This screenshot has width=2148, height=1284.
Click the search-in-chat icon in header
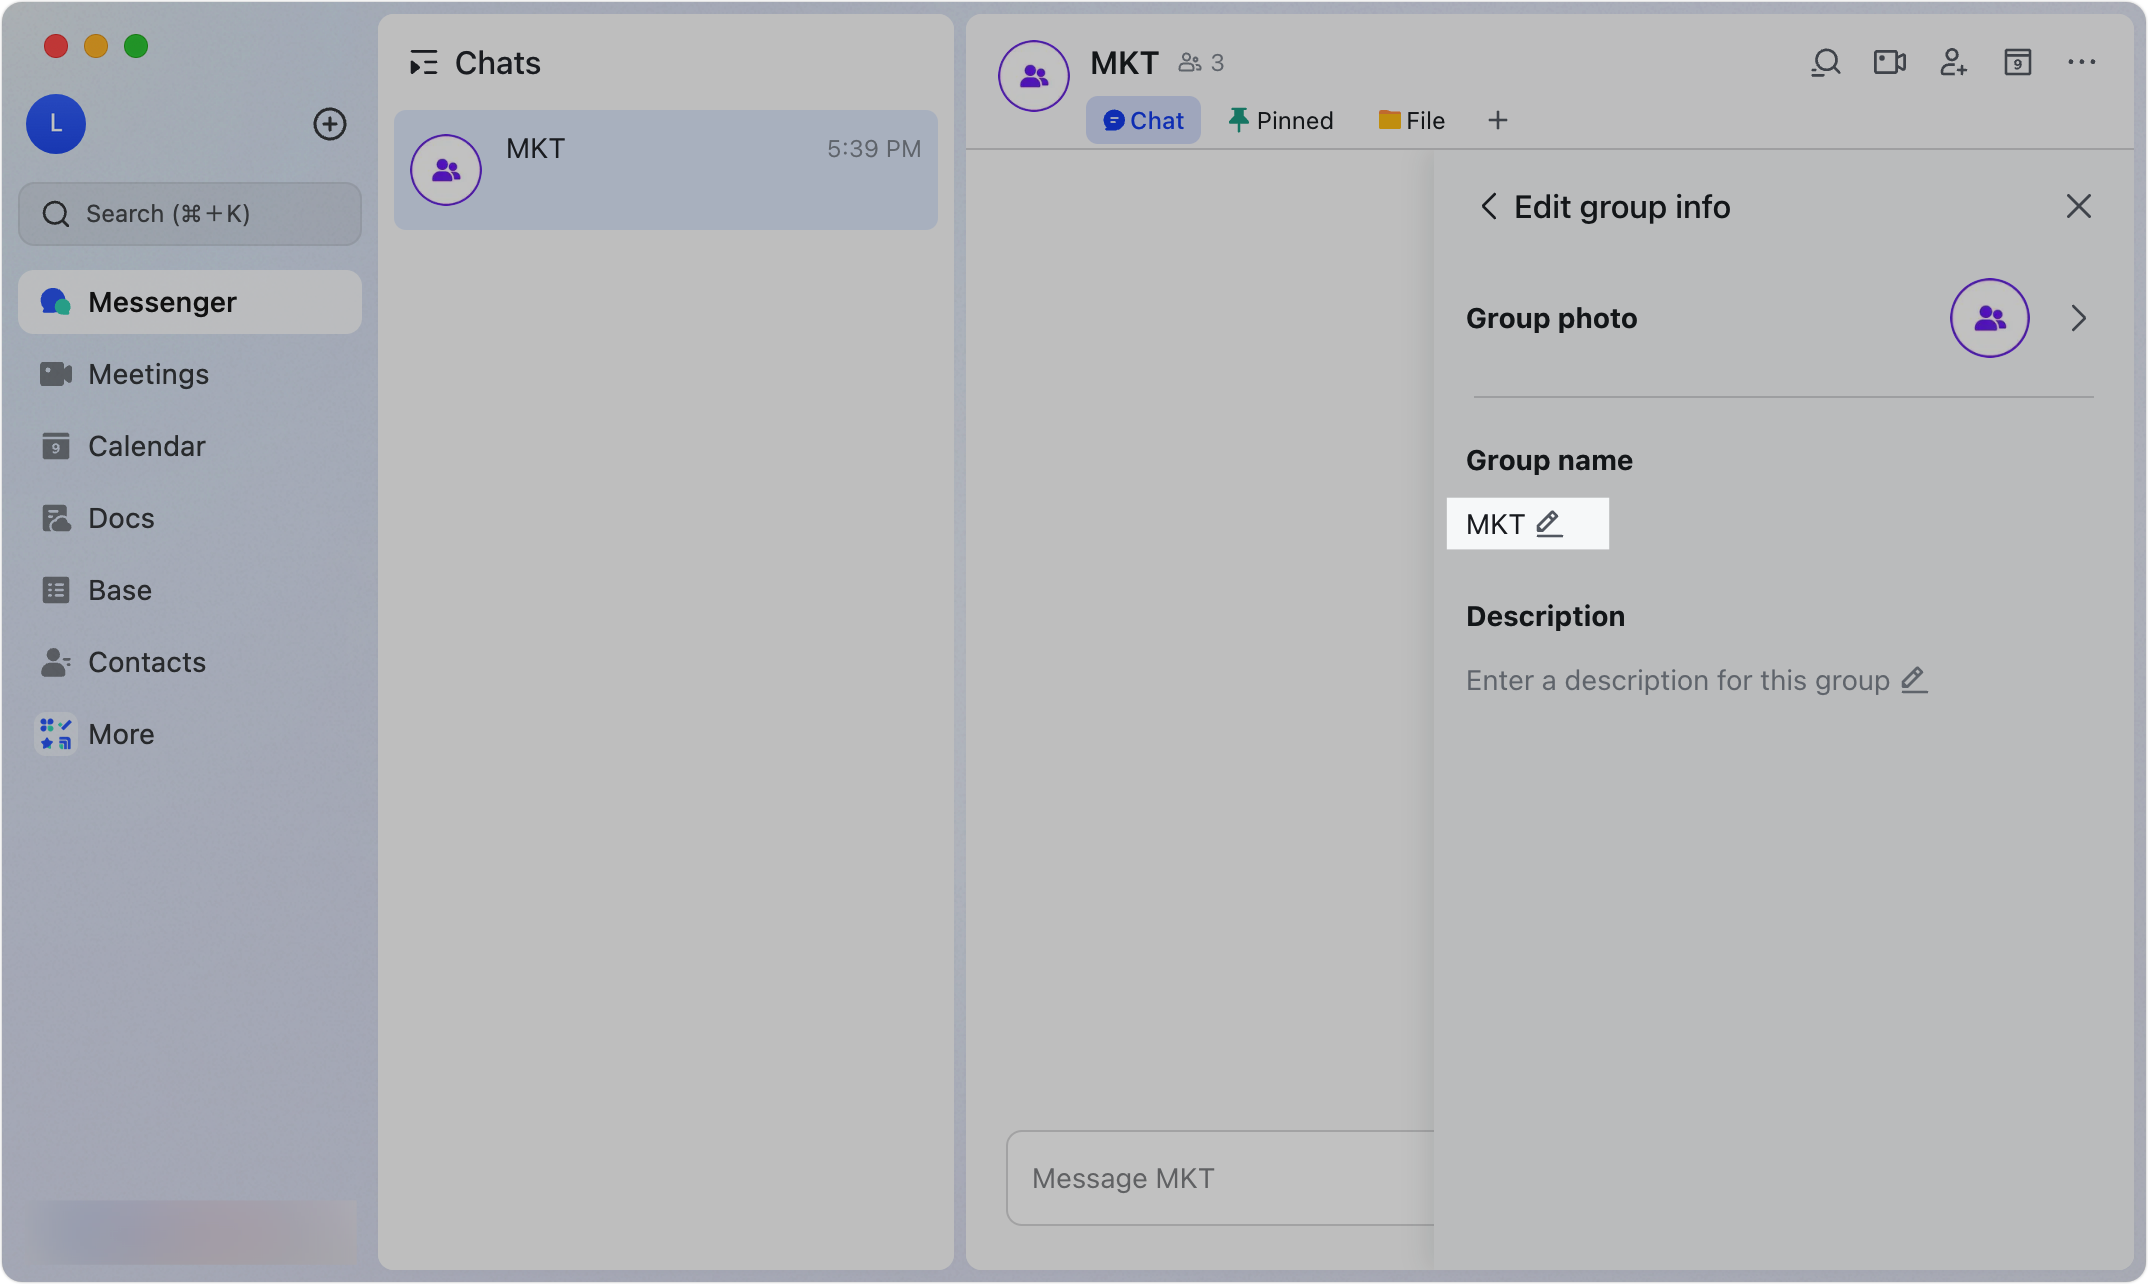(1825, 63)
